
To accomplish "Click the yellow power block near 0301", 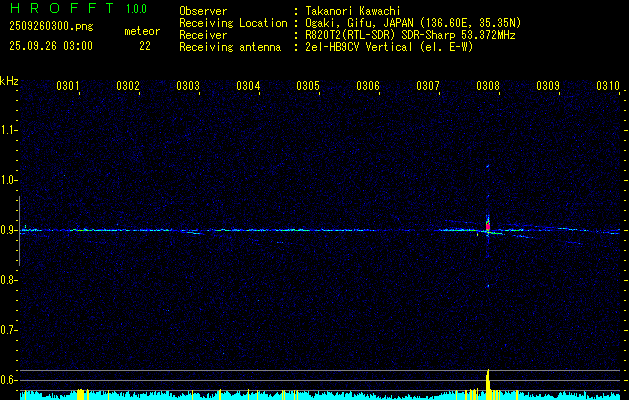I will [80, 394].
